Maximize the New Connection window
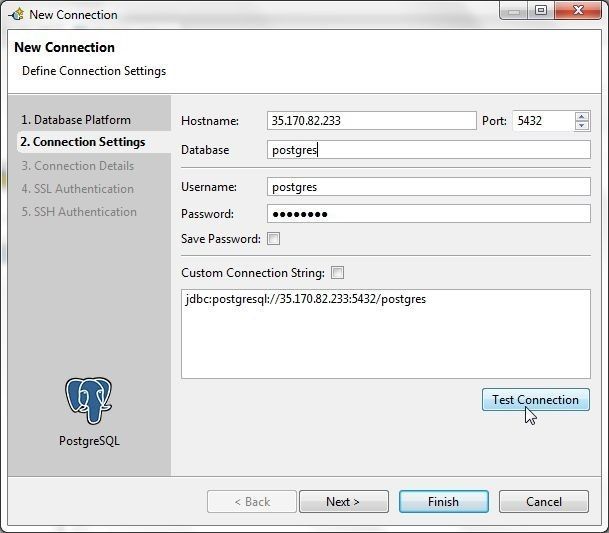The height and width of the screenshot is (533, 609). [541, 10]
